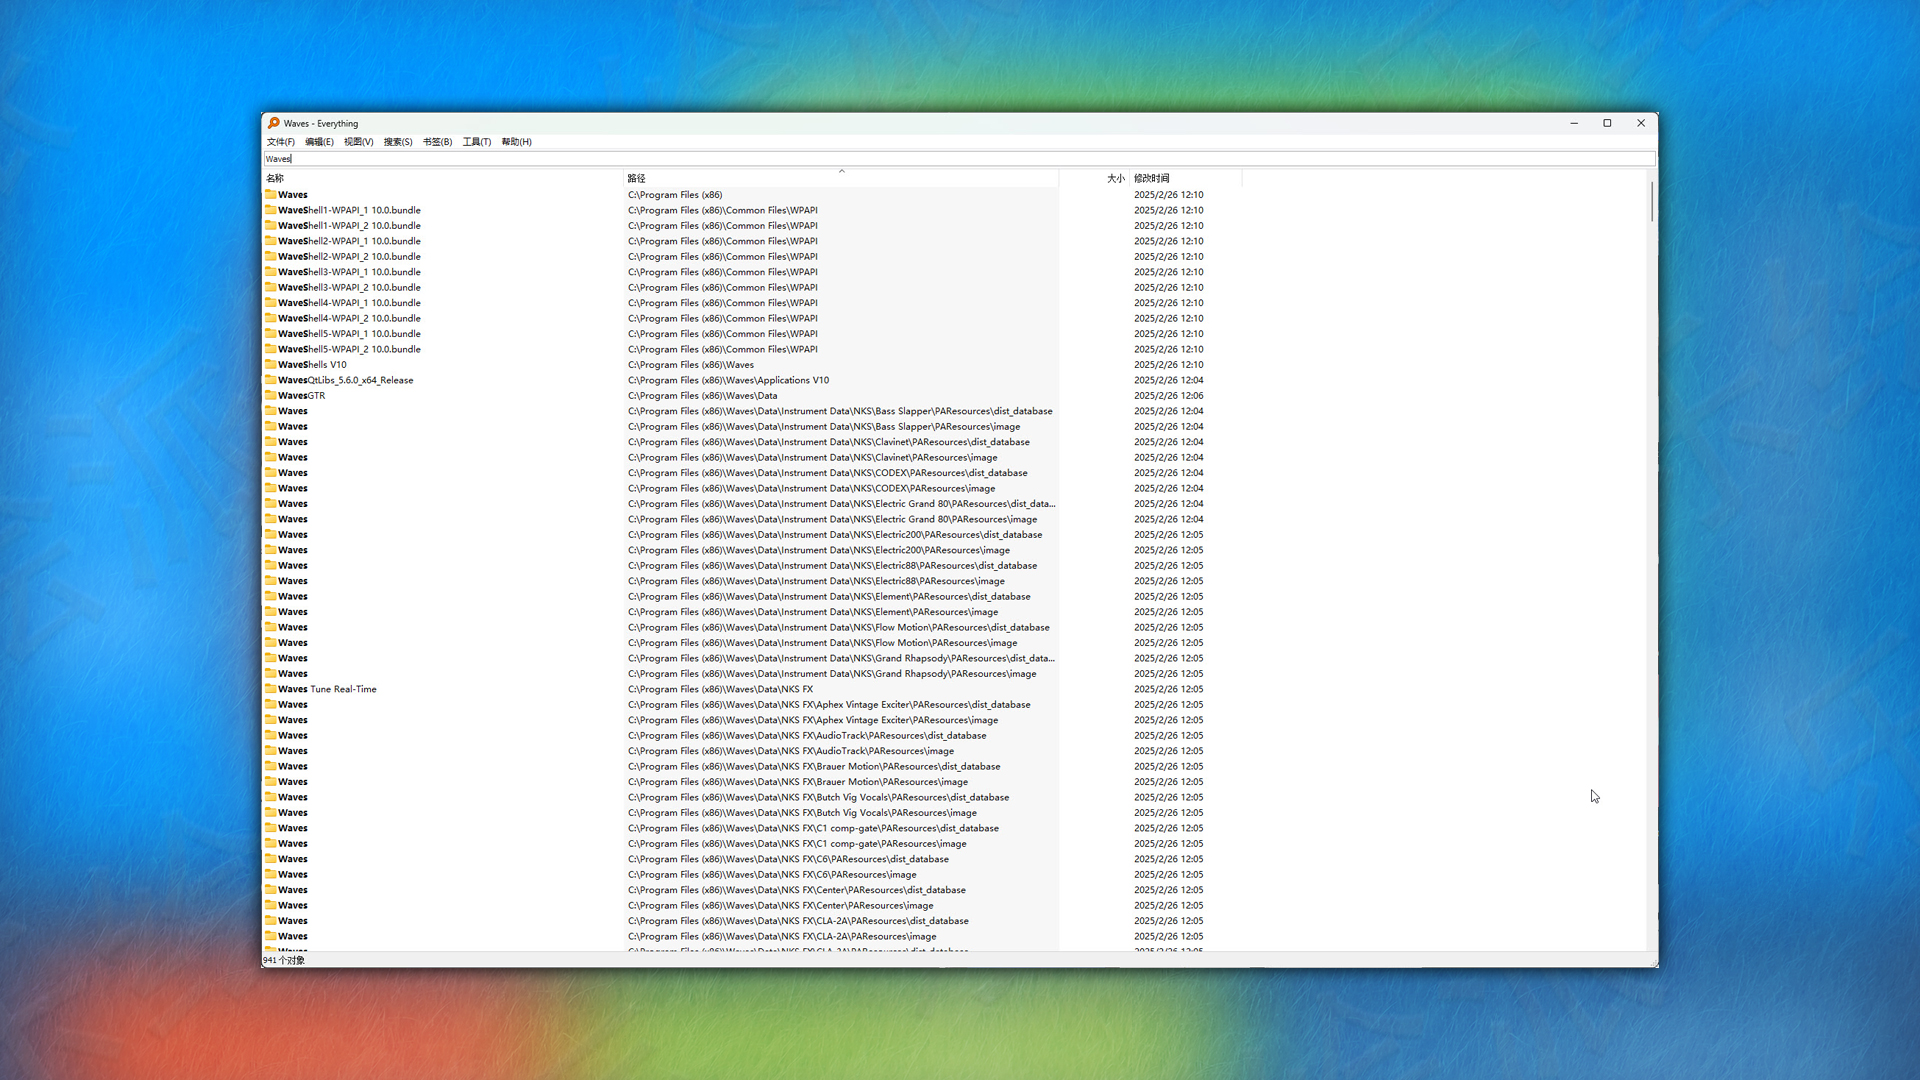
Task: Click folder icon in Brauer Motion dist_database row
Action: pyautogui.click(x=270, y=767)
